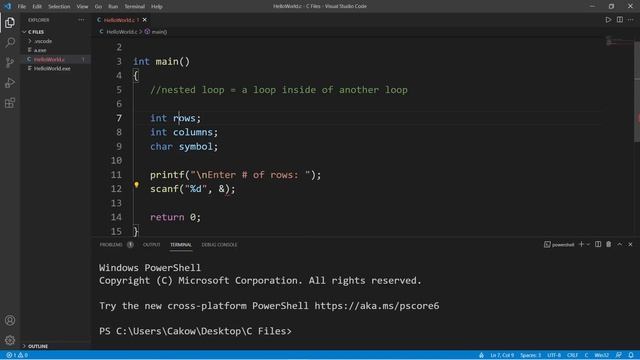640x360 pixels.
Task: Switch to the OUTPUT panel tab
Action: coord(151,244)
